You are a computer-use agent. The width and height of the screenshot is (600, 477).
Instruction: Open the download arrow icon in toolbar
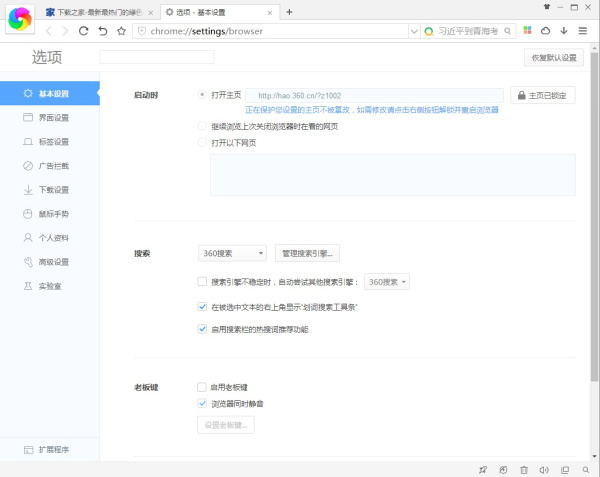click(564, 31)
